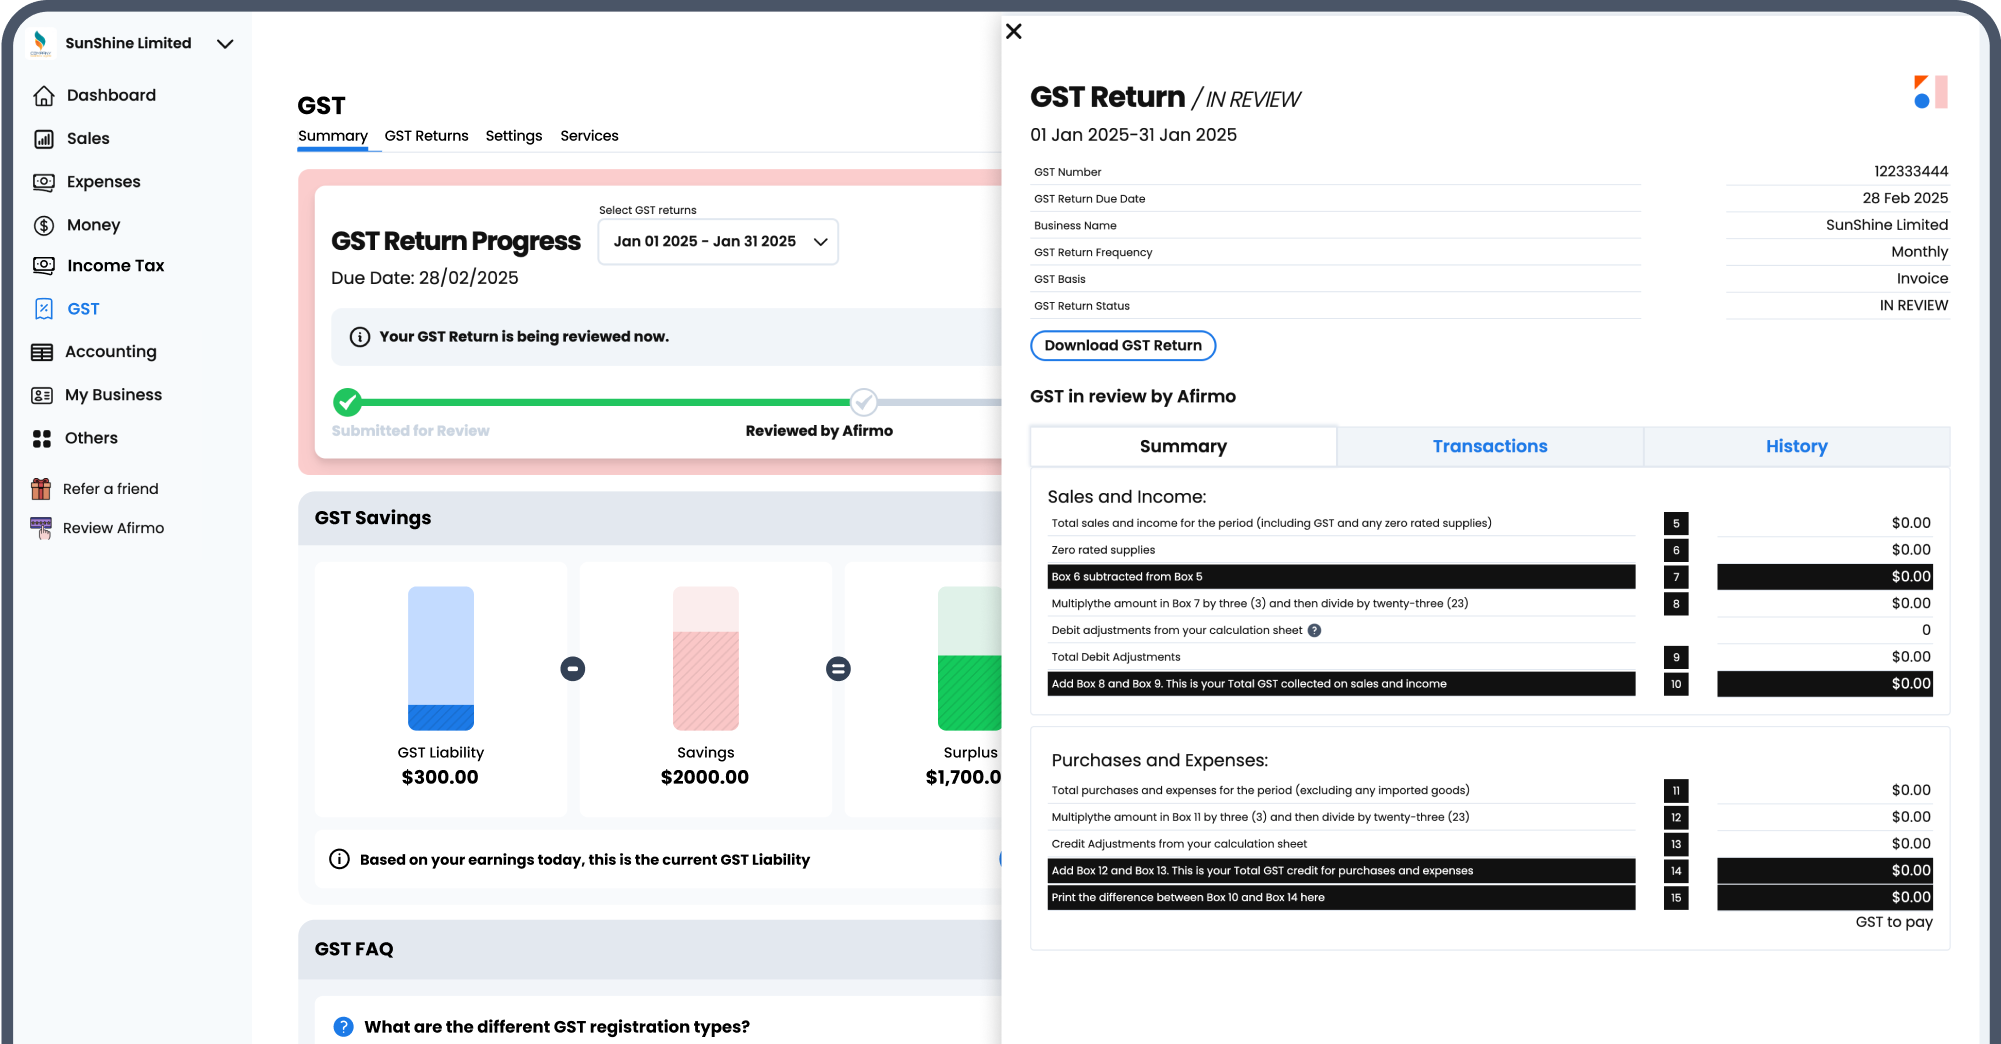The height and width of the screenshot is (1044, 2001).
Task: Click help icon next to Debit adjustments
Action: click(x=1314, y=630)
